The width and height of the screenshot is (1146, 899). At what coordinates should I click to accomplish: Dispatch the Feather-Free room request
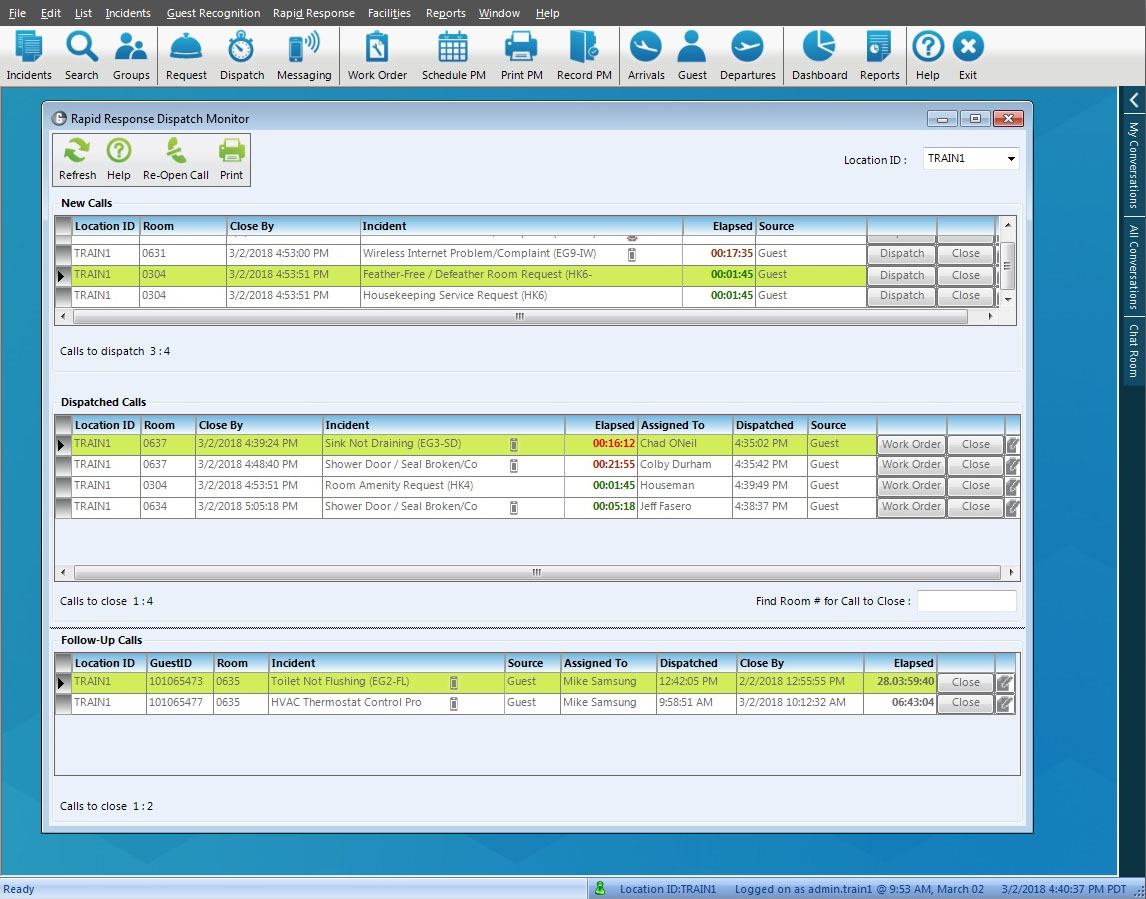pos(902,275)
